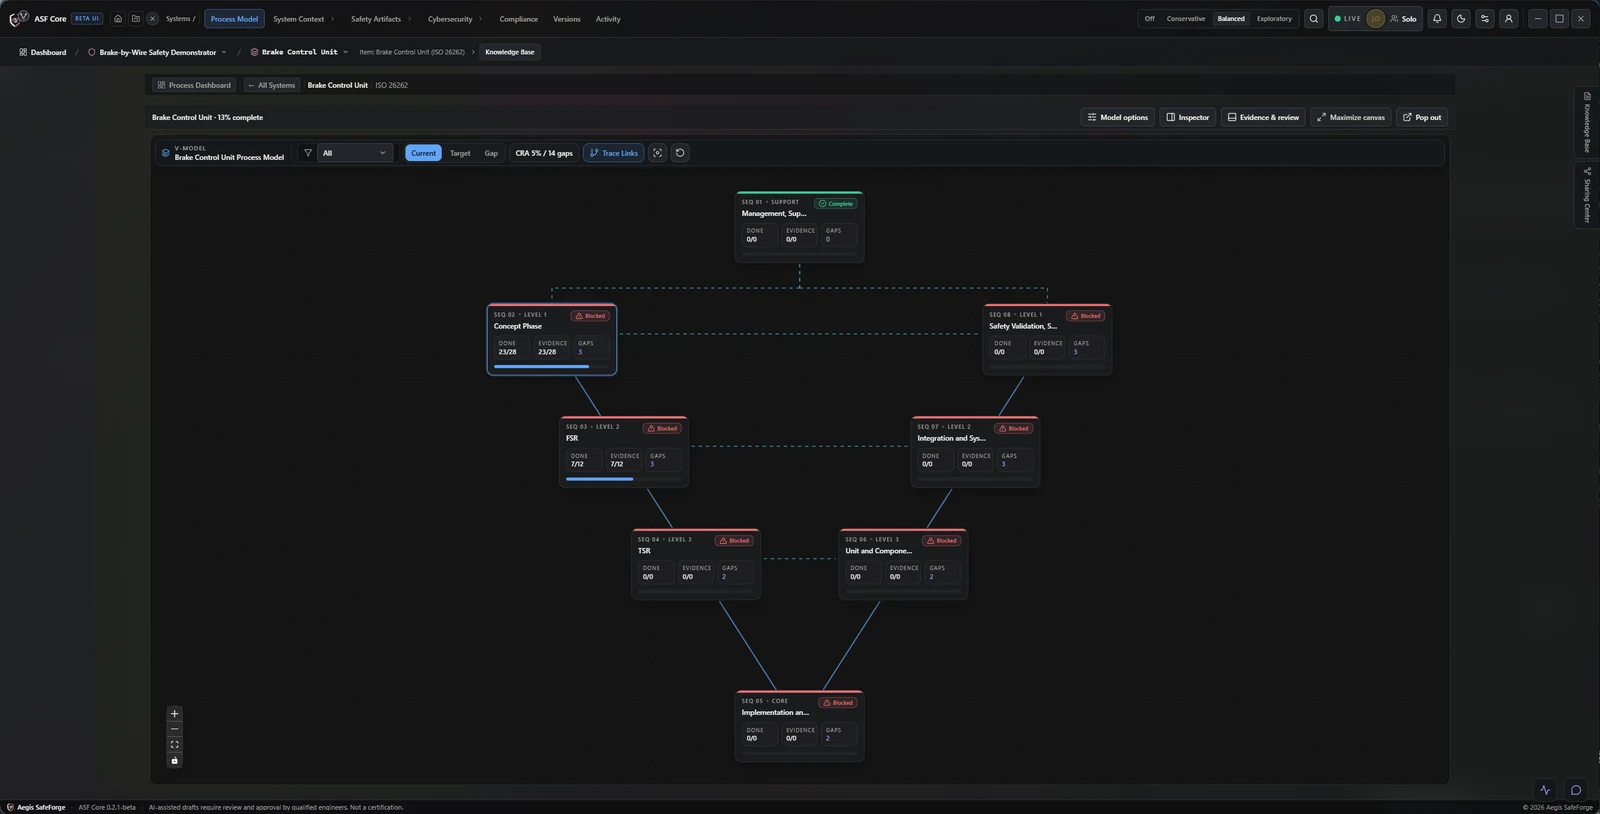Screen dimensions: 1600x814
Task: Switch to the Target view tab
Action: click(460, 153)
